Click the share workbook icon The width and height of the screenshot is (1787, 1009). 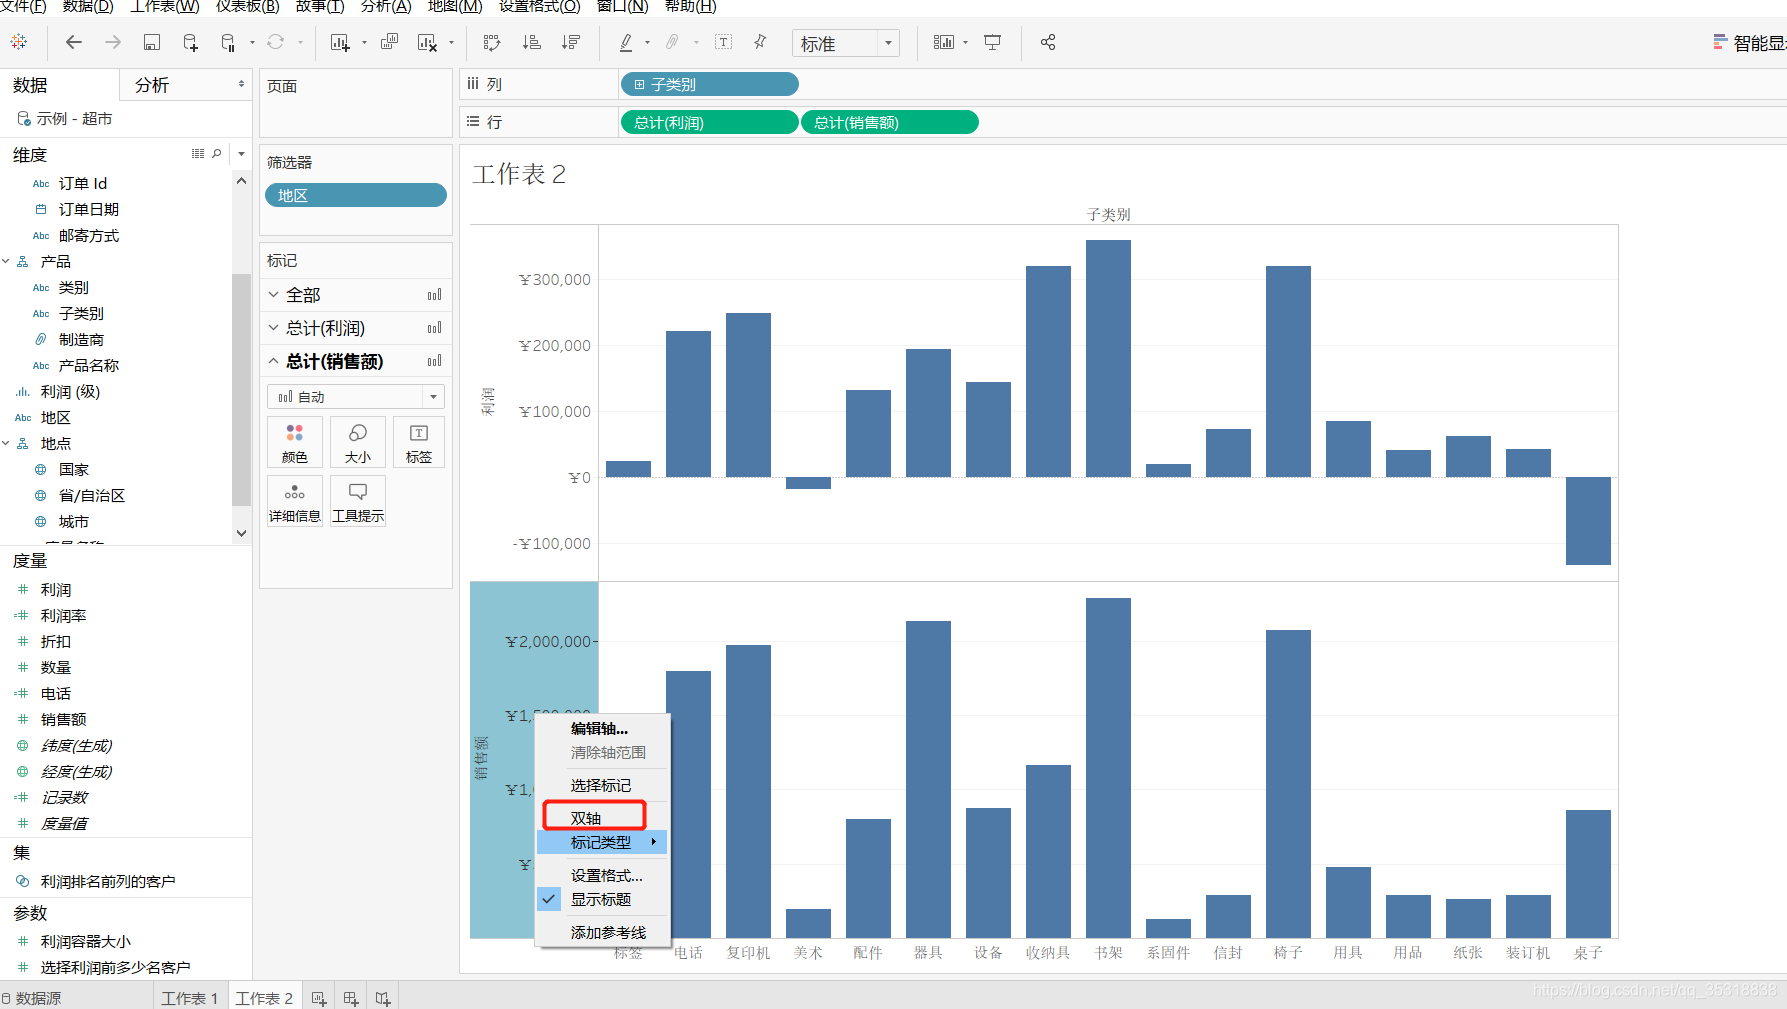(1048, 42)
